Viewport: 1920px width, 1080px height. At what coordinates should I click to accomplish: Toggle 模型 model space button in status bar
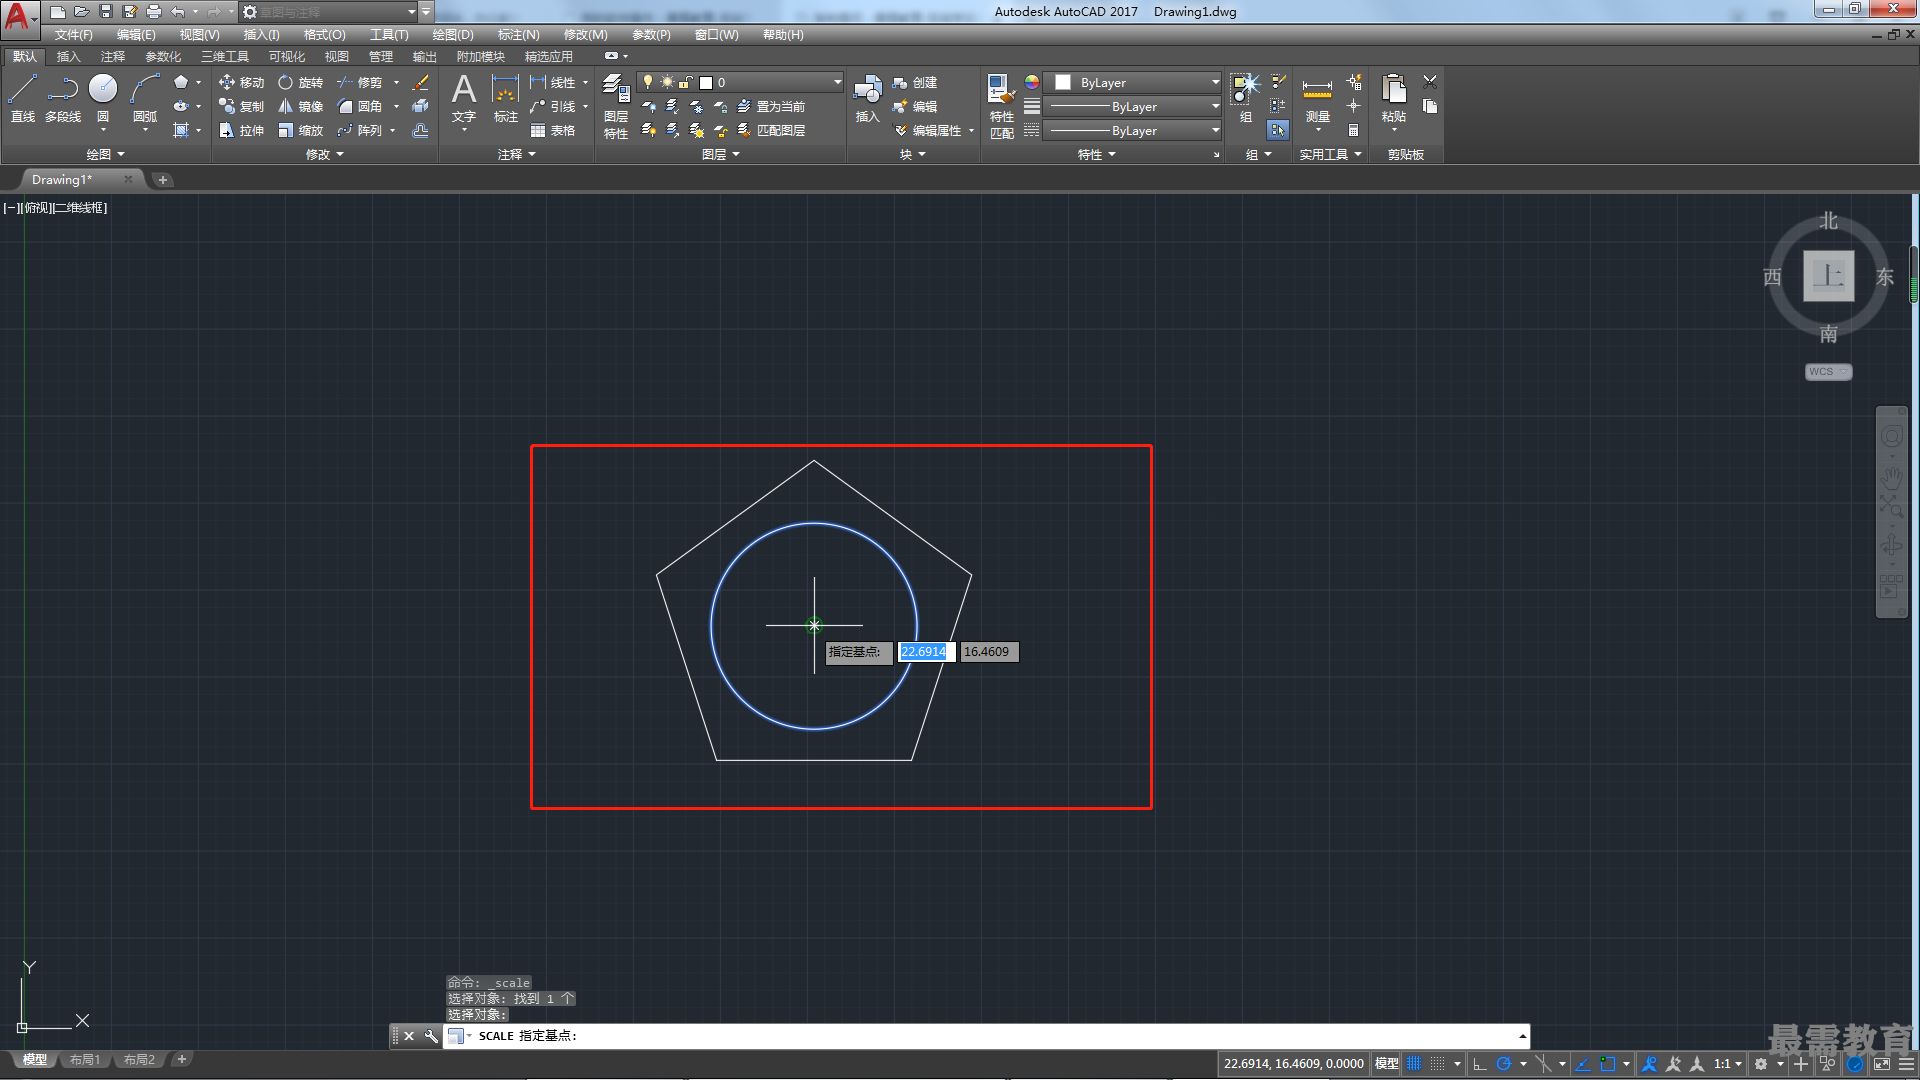pos(1386,1064)
